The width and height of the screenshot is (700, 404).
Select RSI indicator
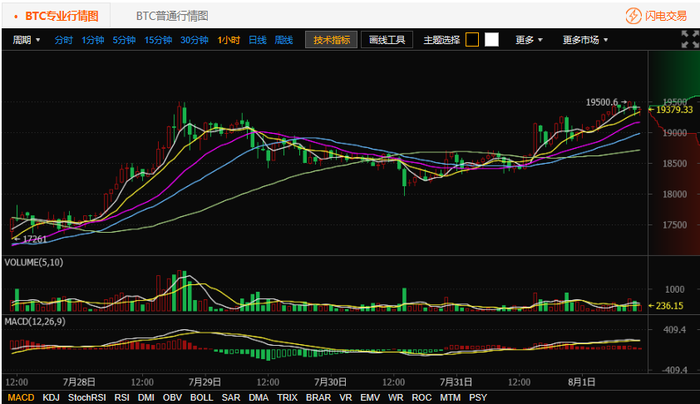(x=122, y=397)
